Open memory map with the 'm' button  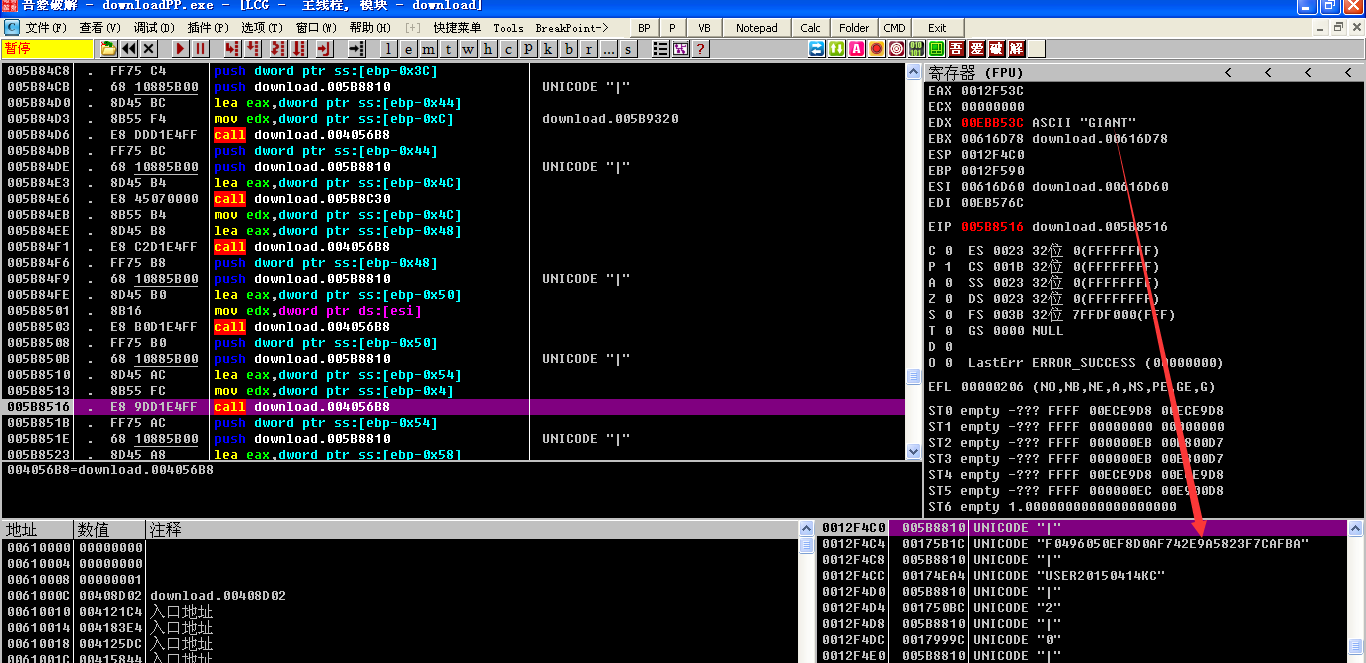click(428, 48)
